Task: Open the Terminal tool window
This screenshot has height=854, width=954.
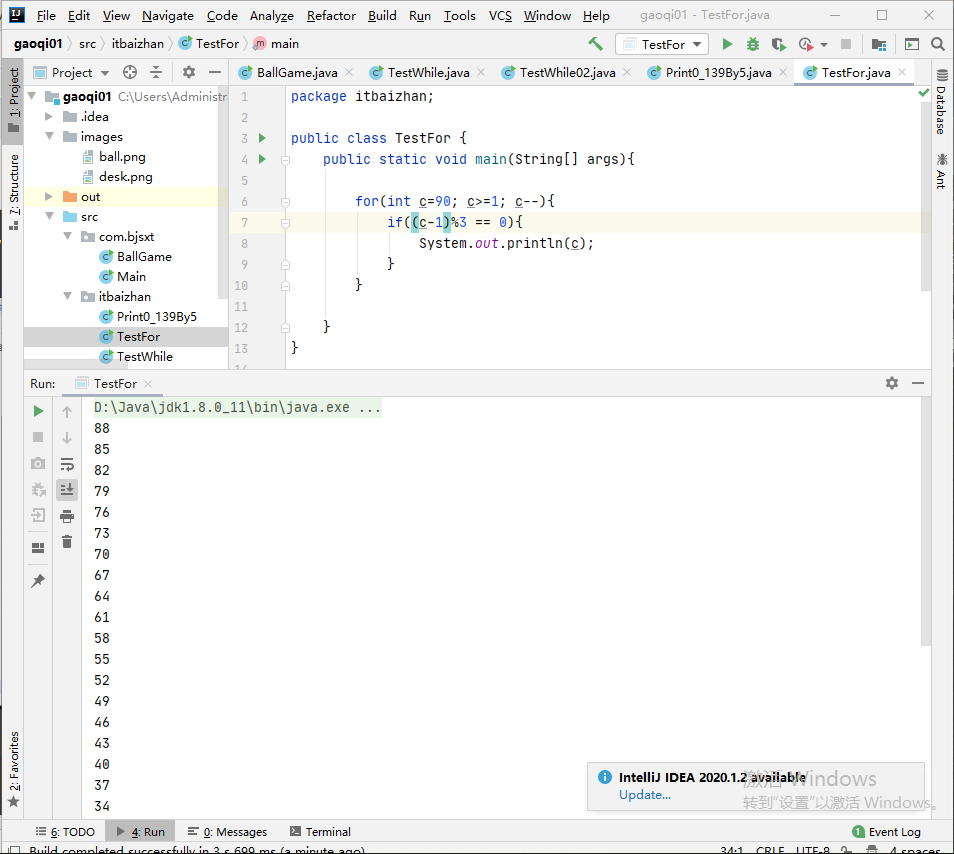Action: tap(320, 831)
